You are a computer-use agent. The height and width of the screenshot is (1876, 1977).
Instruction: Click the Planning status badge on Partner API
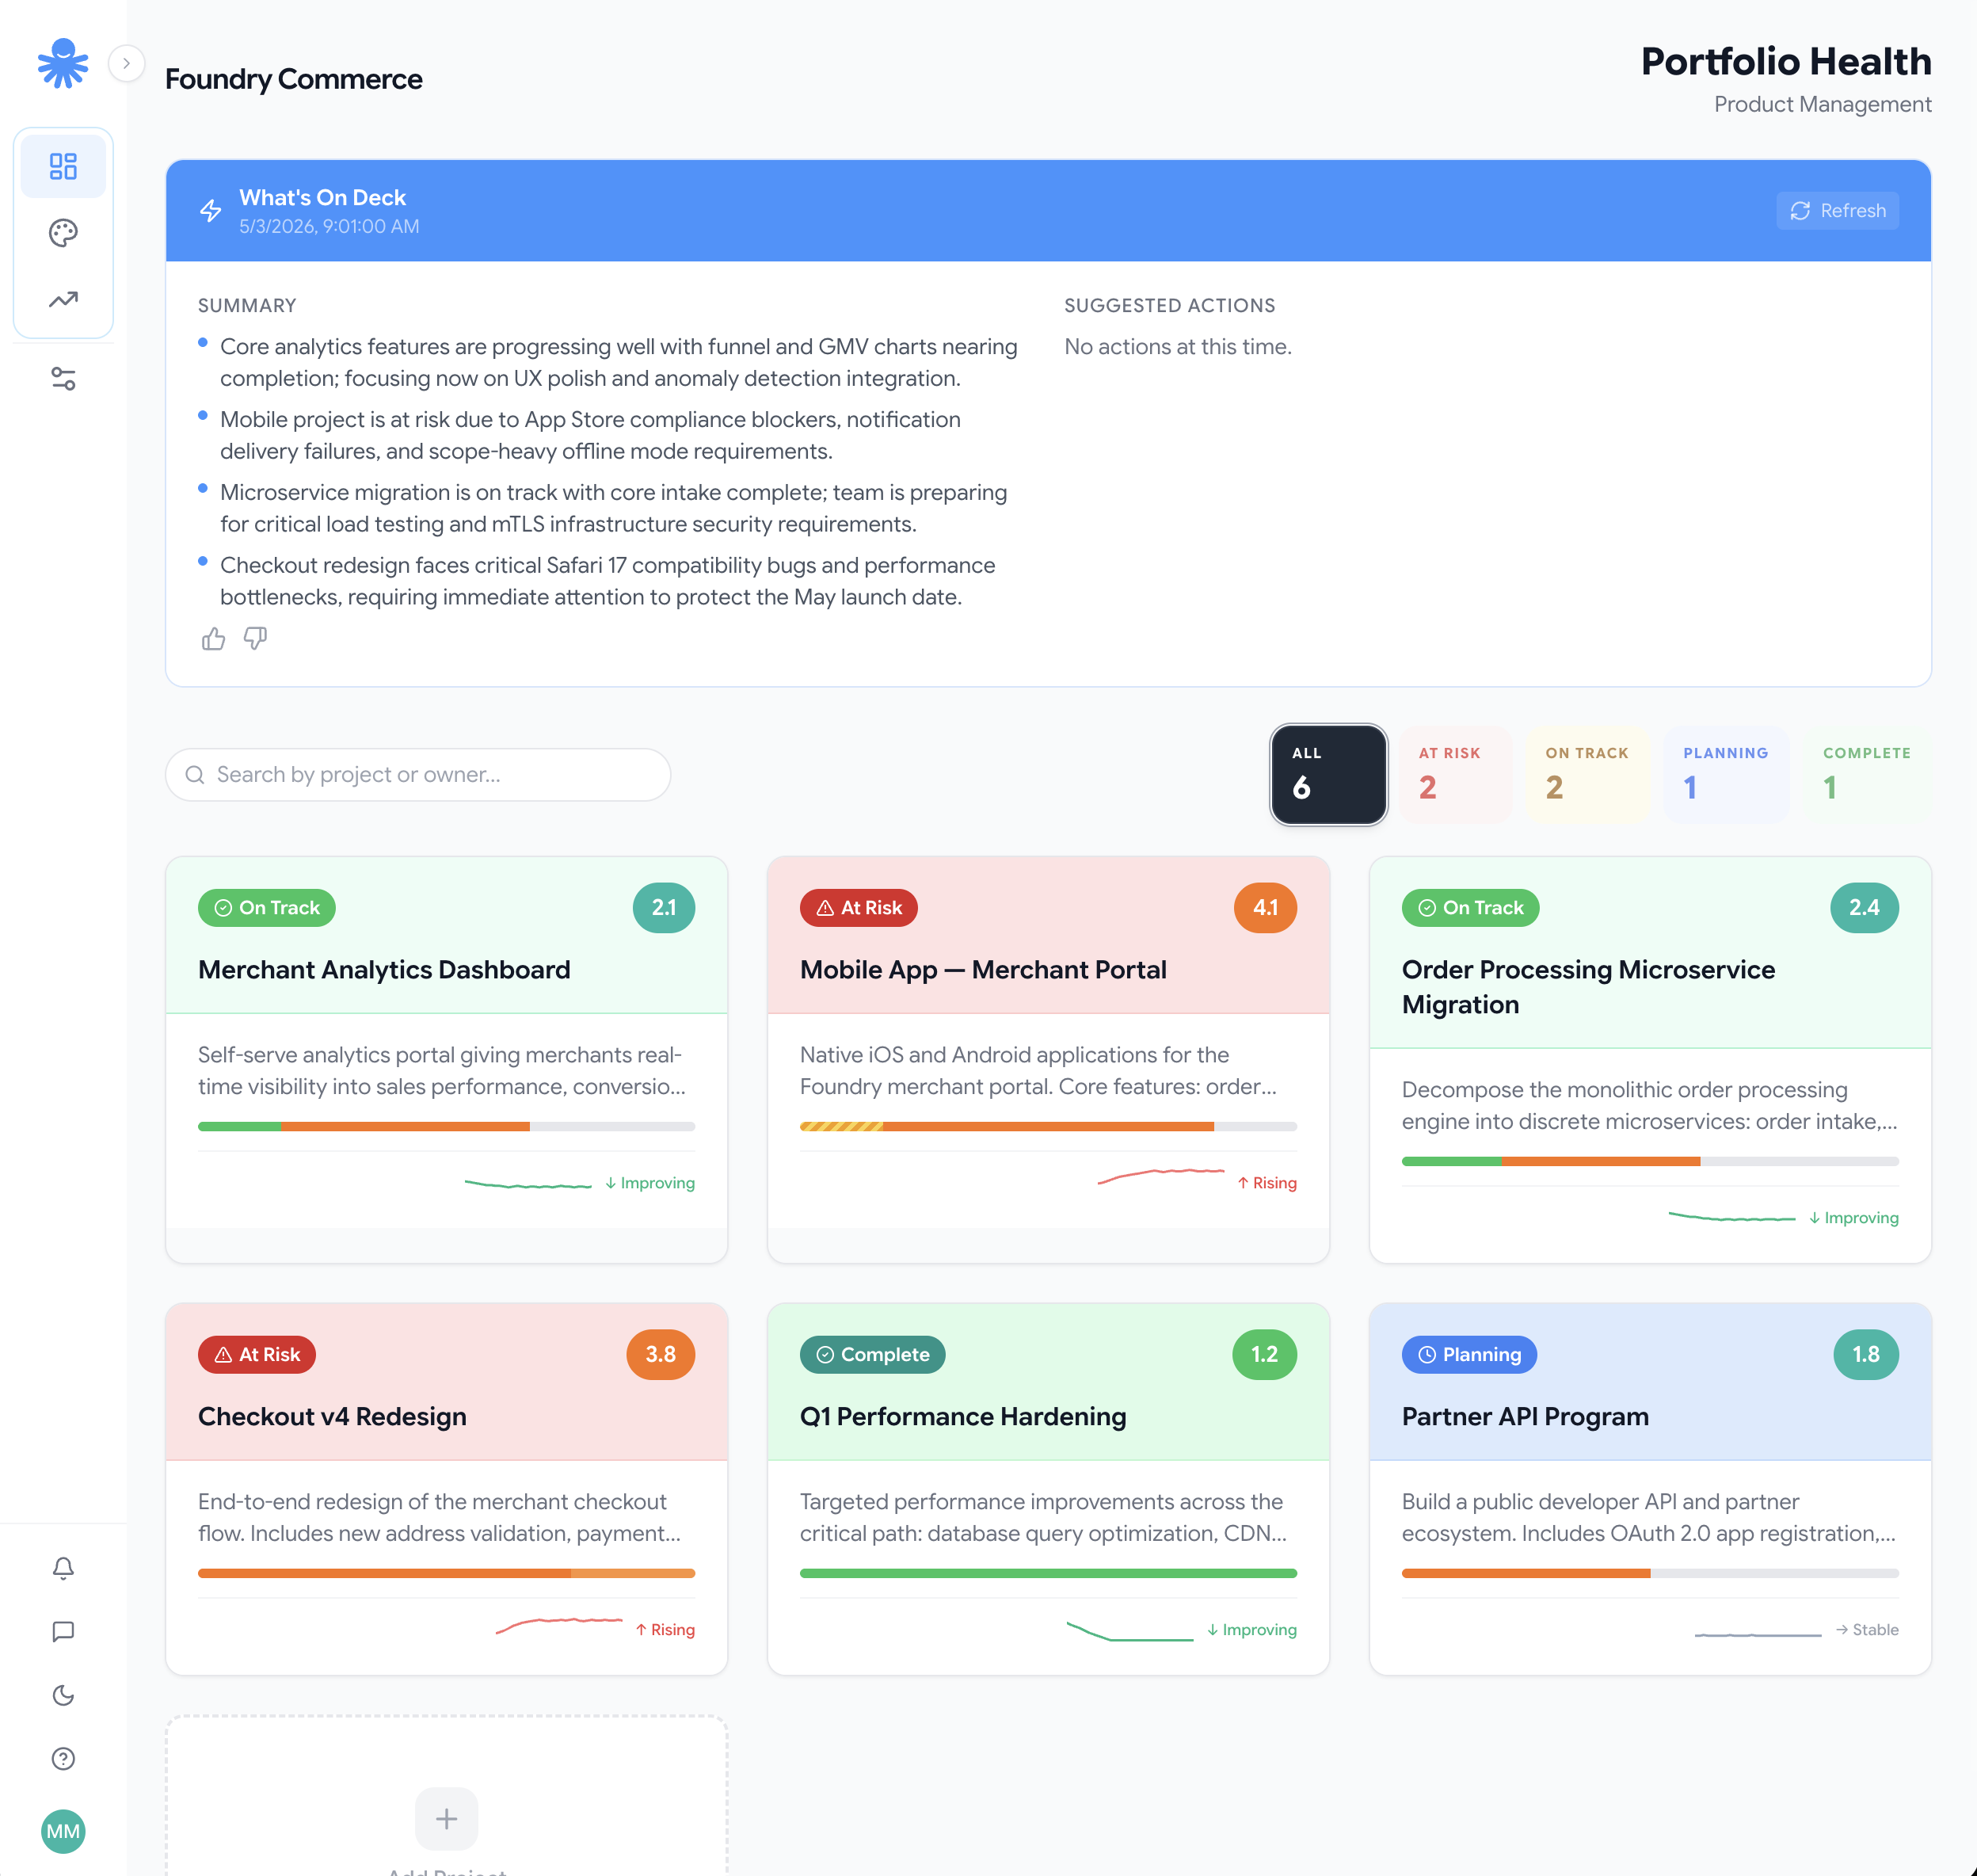click(x=1469, y=1355)
